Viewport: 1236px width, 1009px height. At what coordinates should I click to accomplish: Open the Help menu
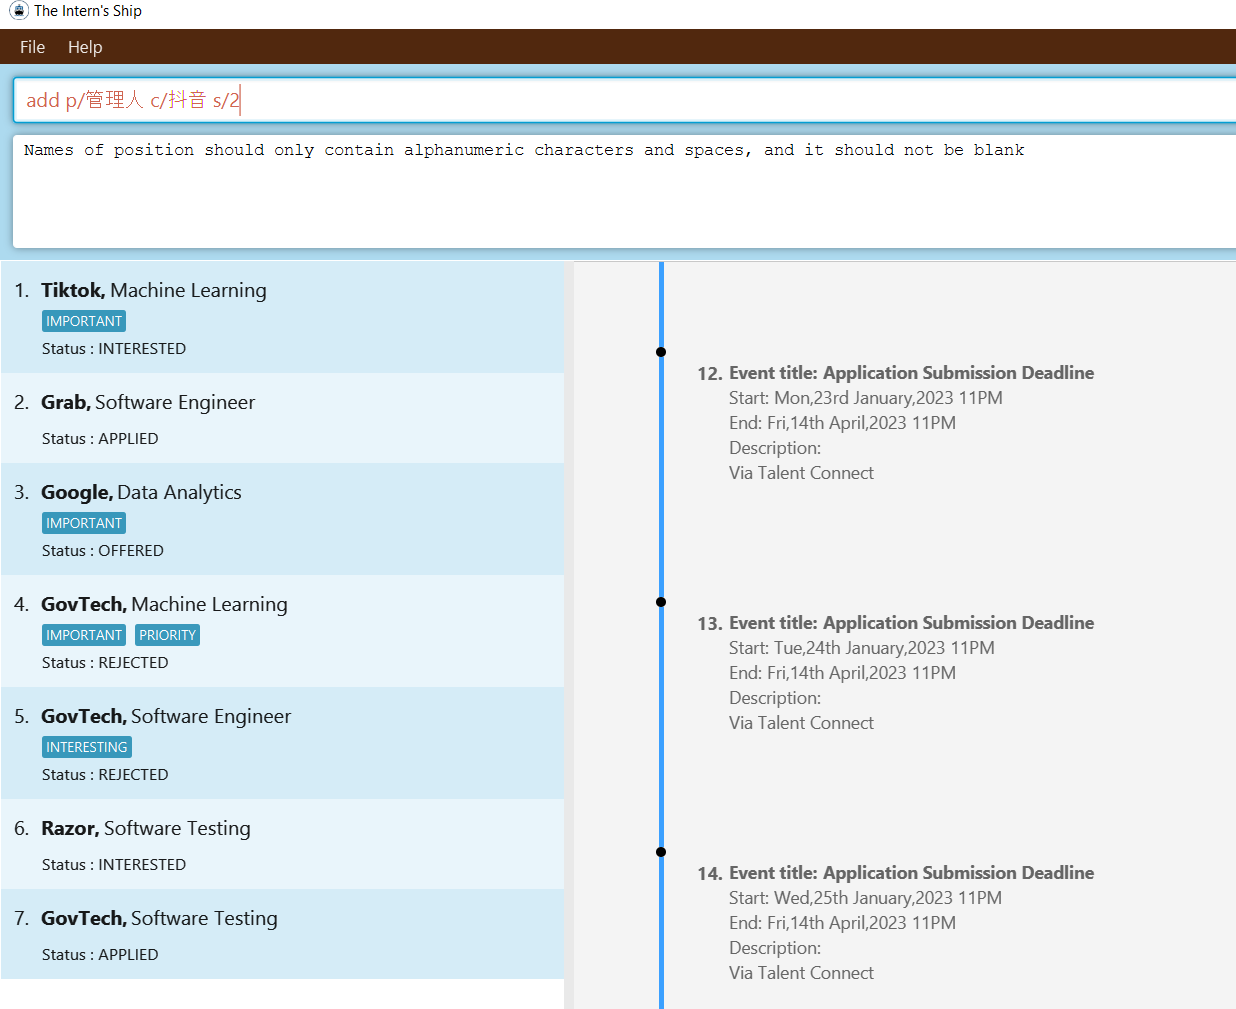click(x=85, y=47)
